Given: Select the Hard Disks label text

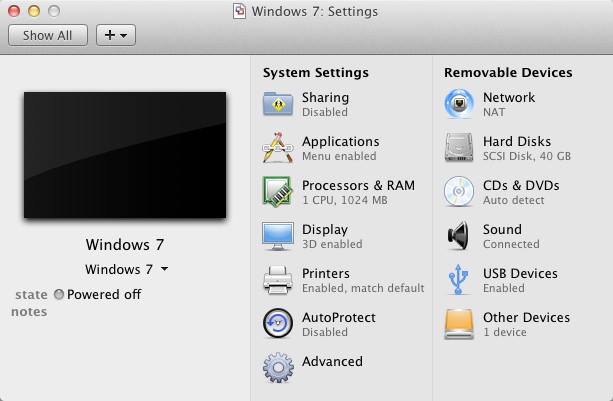Looking at the screenshot, I should [x=517, y=141].
